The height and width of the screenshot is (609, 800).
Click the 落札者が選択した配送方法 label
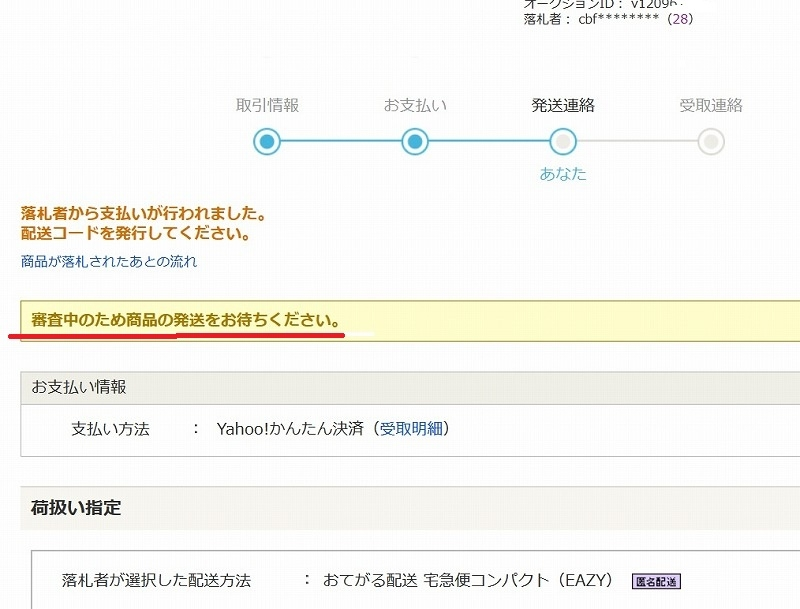[x=156, y=580]
